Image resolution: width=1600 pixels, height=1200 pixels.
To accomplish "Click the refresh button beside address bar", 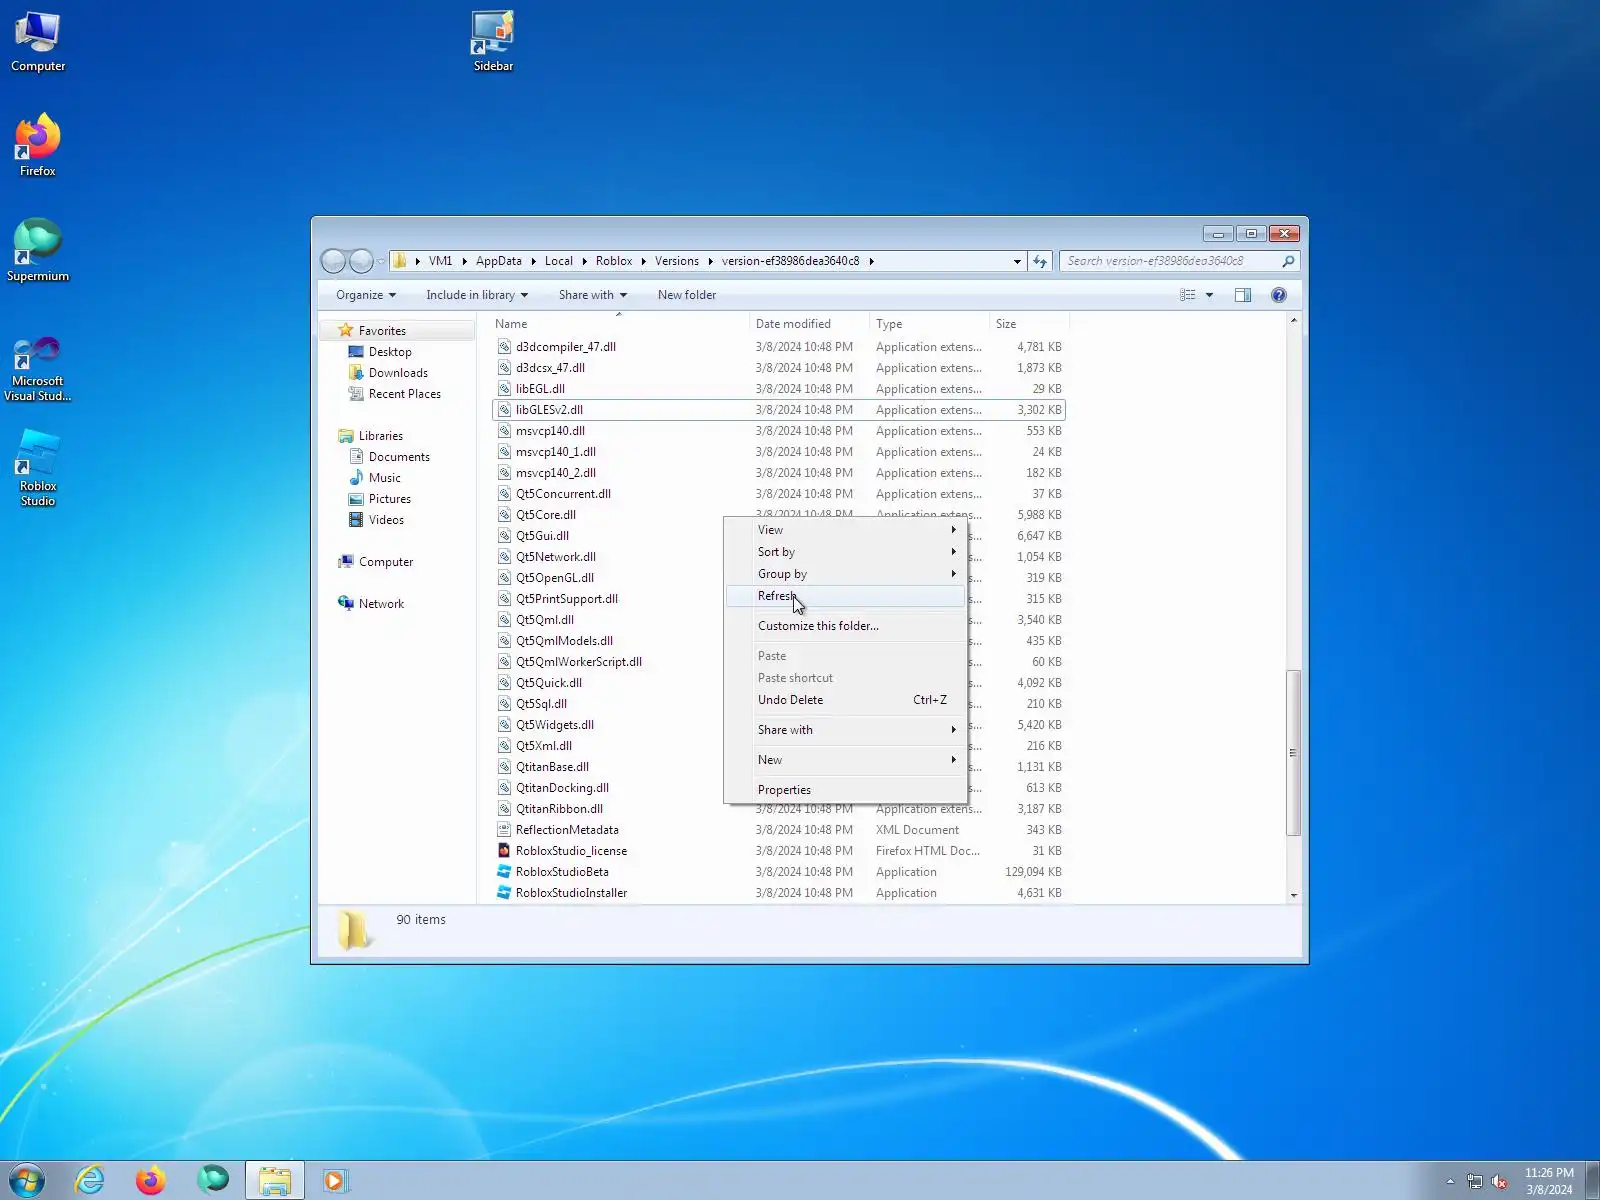I will tap(1040, 261).
